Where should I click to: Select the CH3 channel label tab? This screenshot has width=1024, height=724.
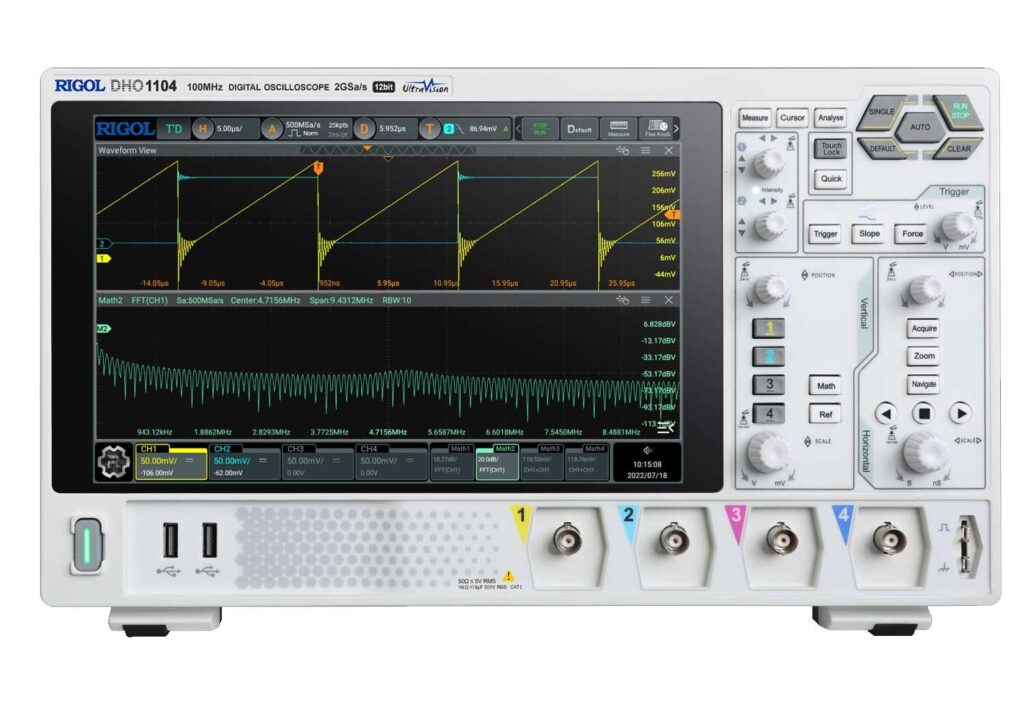click(x=295, y=449)
